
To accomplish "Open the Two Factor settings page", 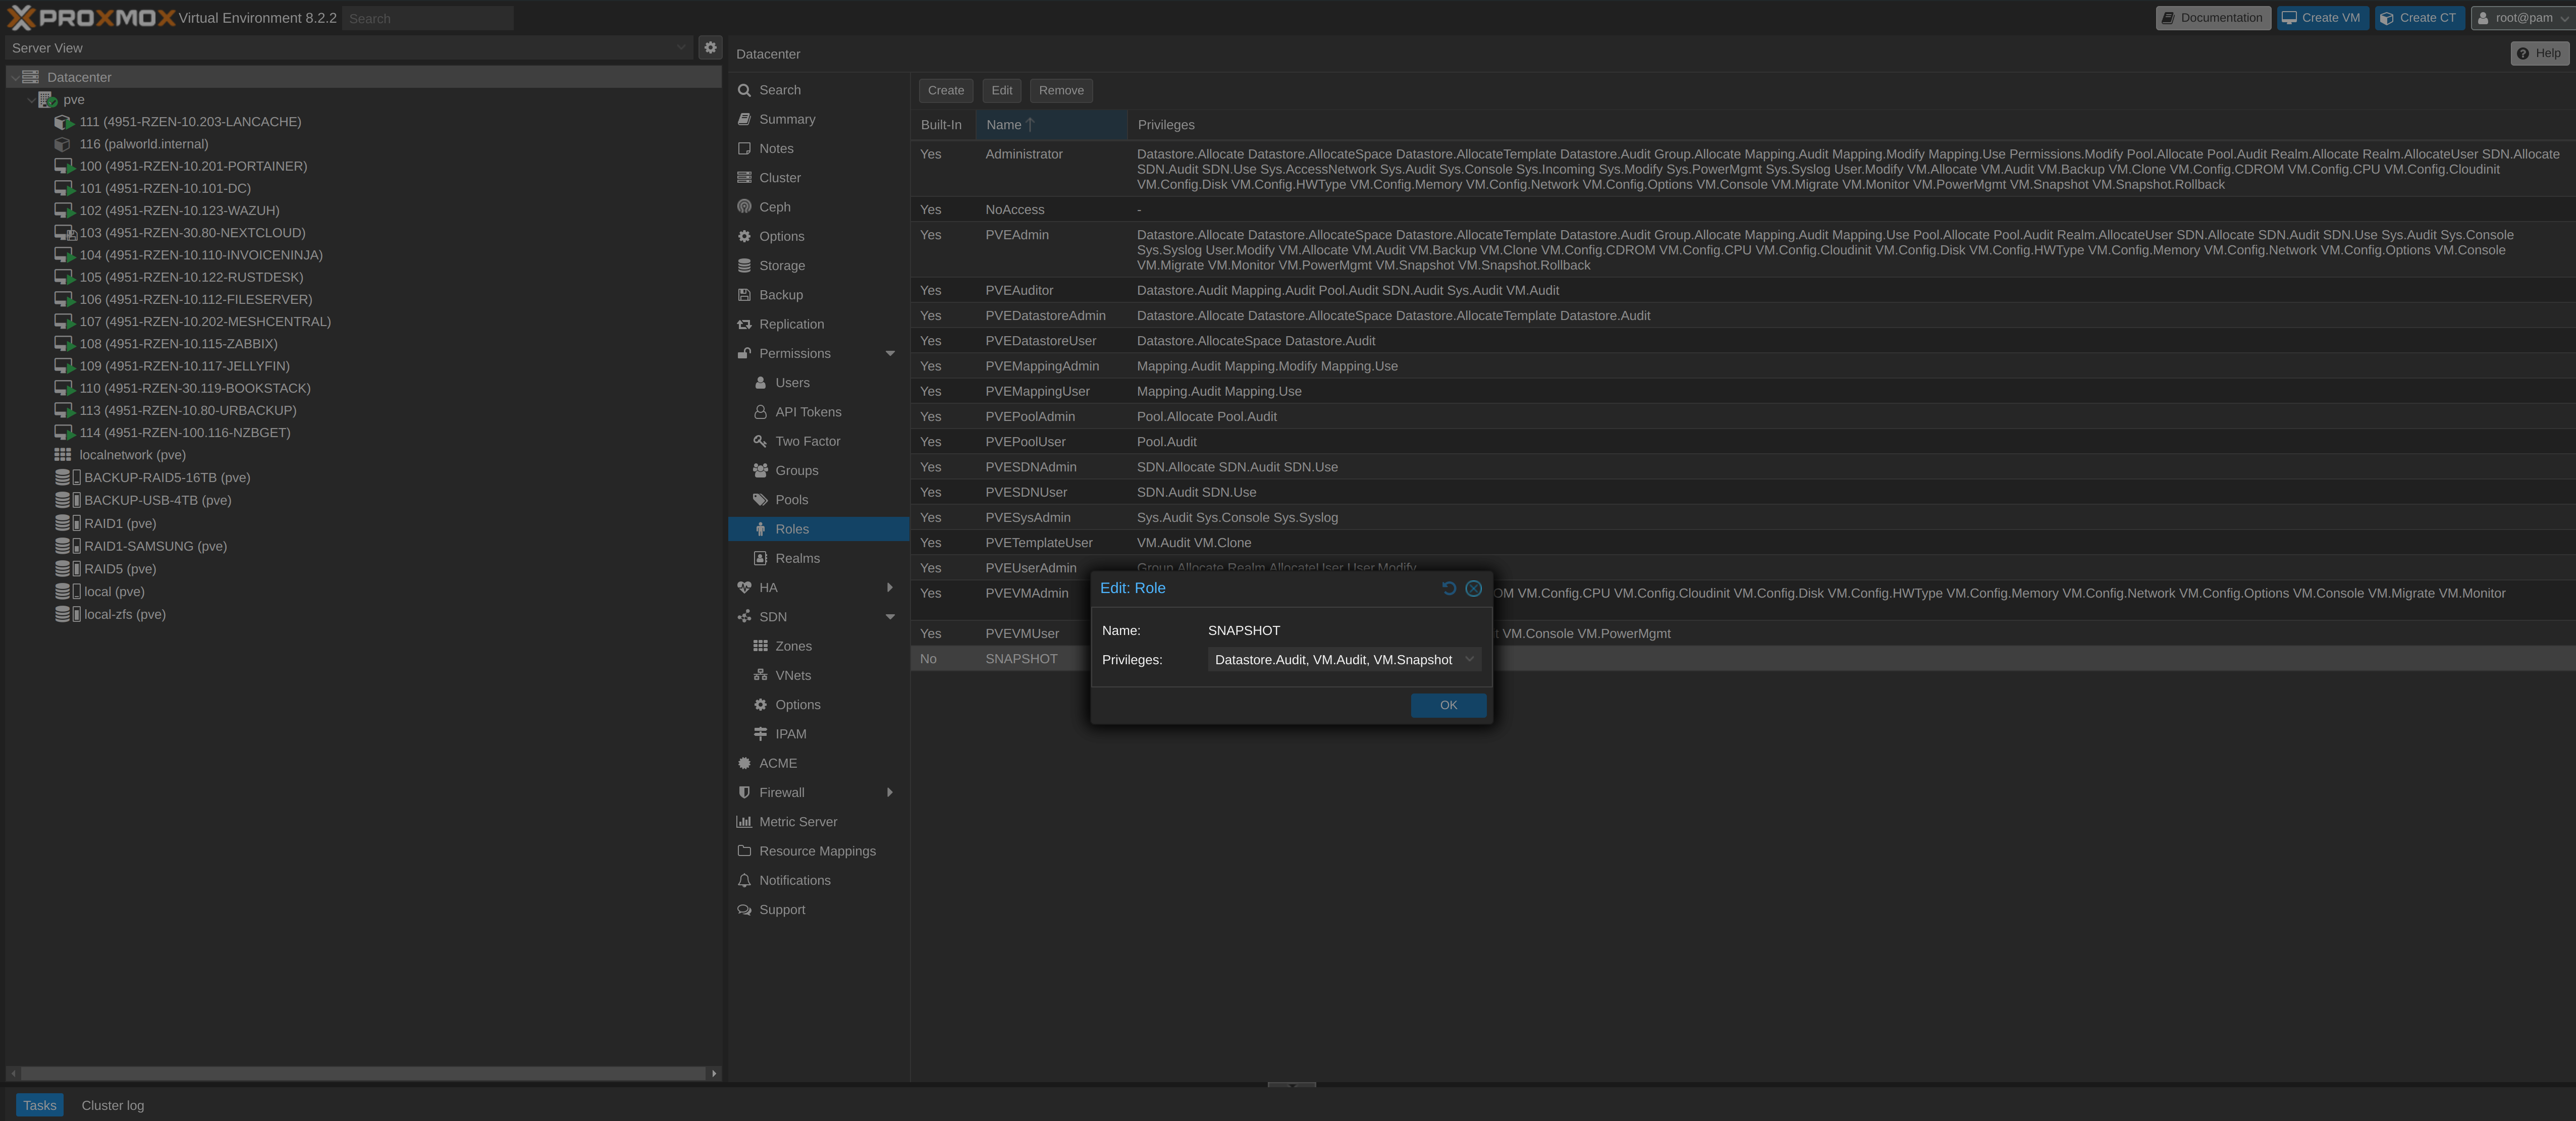I will 807,441.
